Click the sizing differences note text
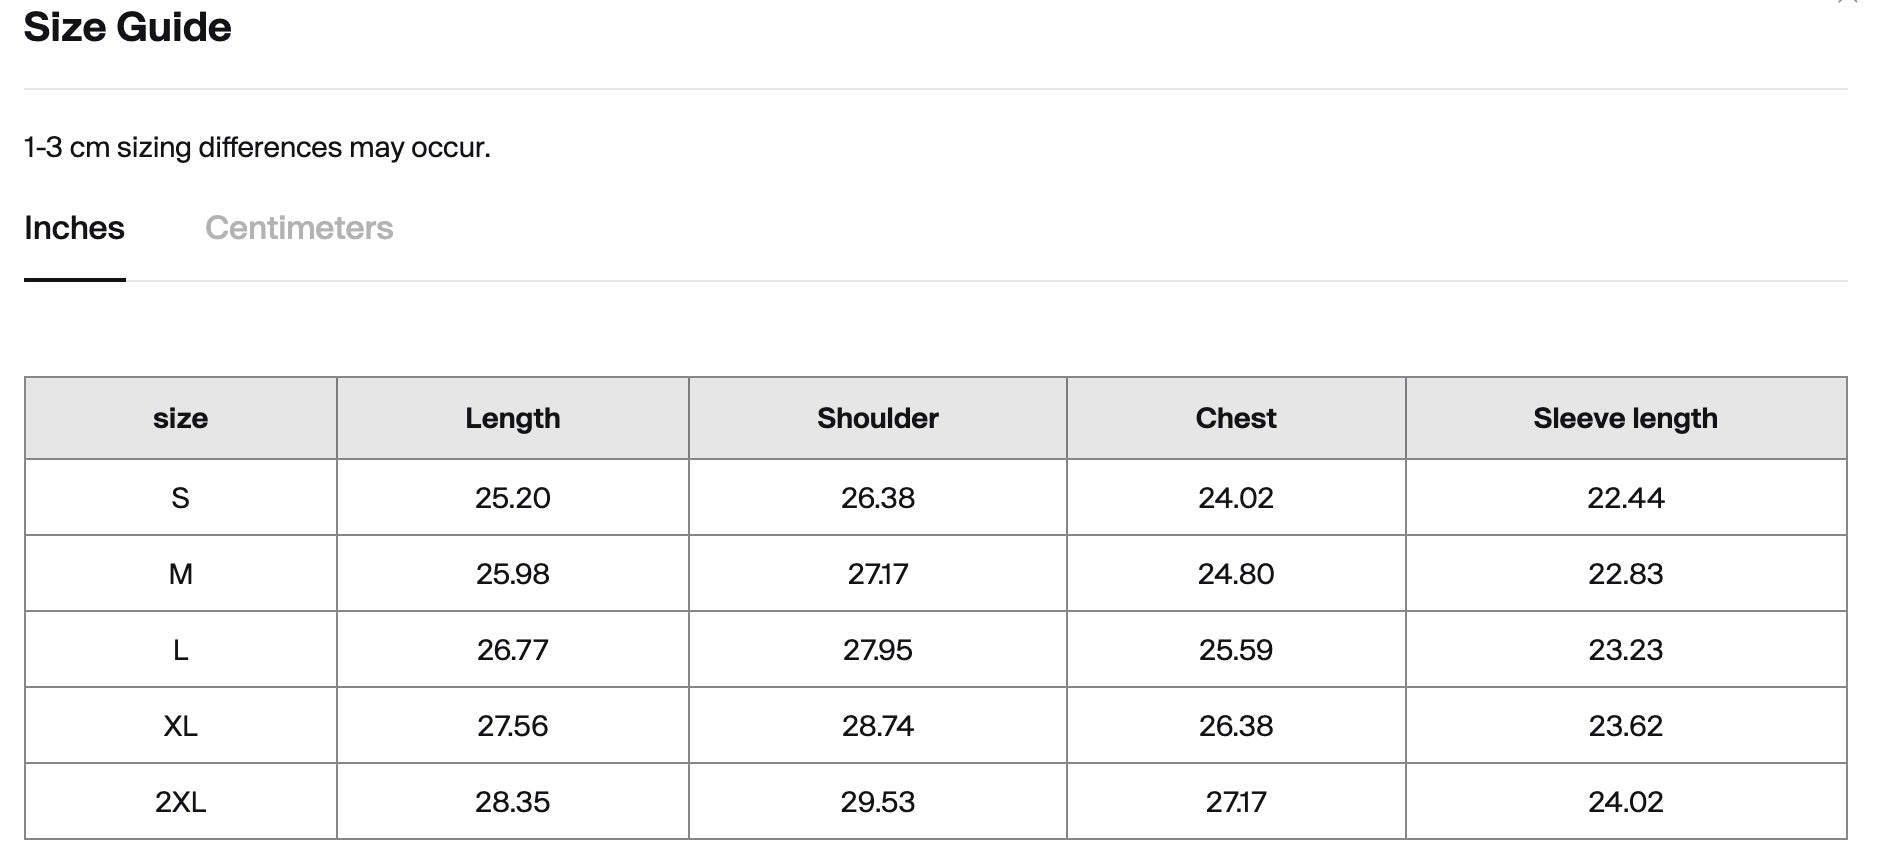The width and height of the screenshot is (1877, 854). tap(257, 148)
